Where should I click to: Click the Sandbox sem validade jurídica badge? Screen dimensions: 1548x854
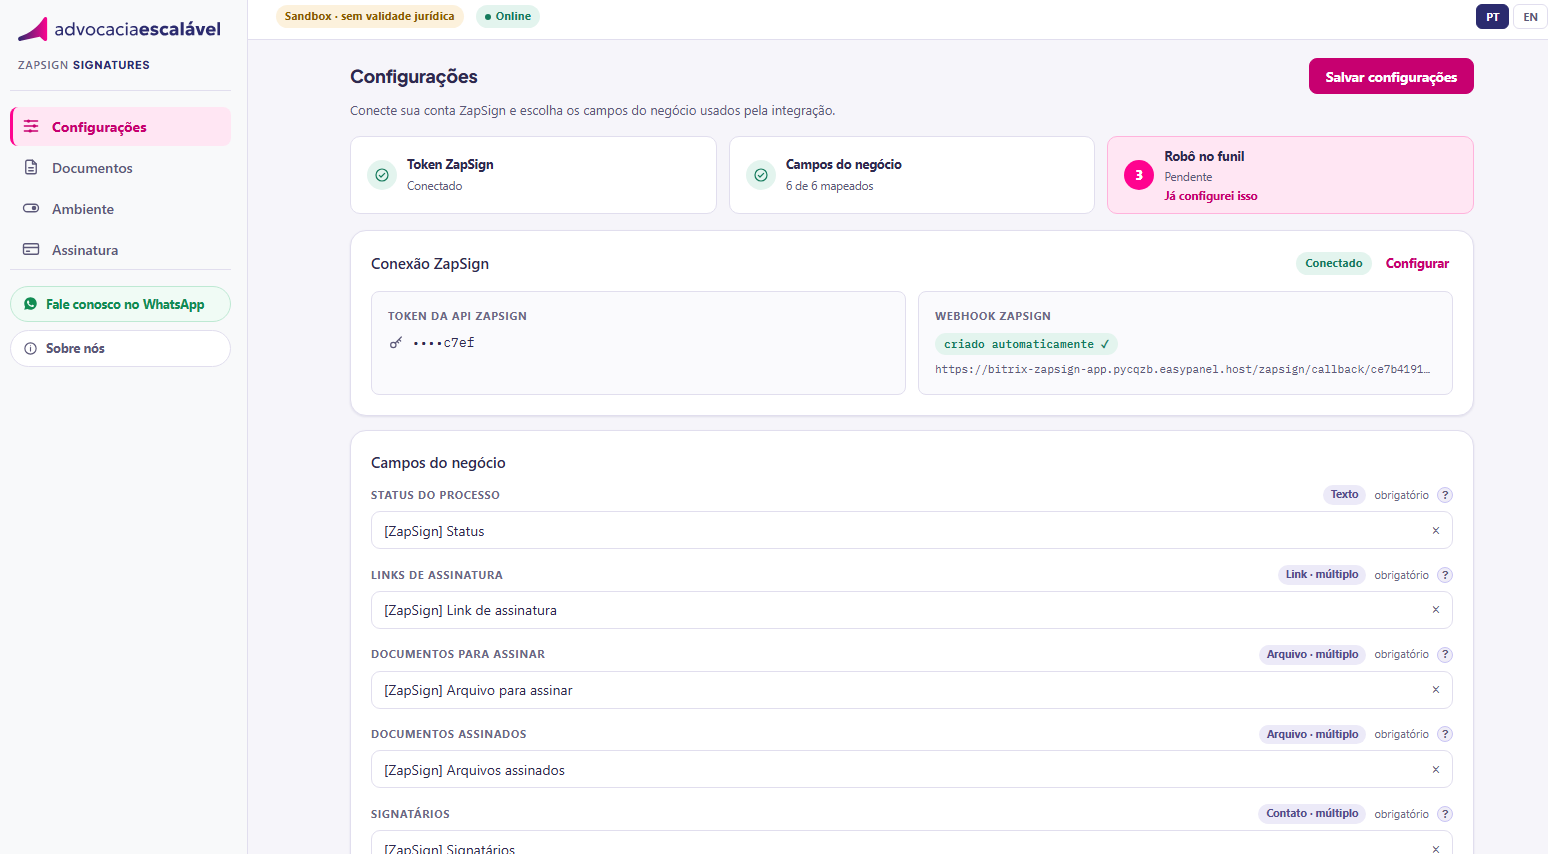pyautogui.click(x=370, y=16)
